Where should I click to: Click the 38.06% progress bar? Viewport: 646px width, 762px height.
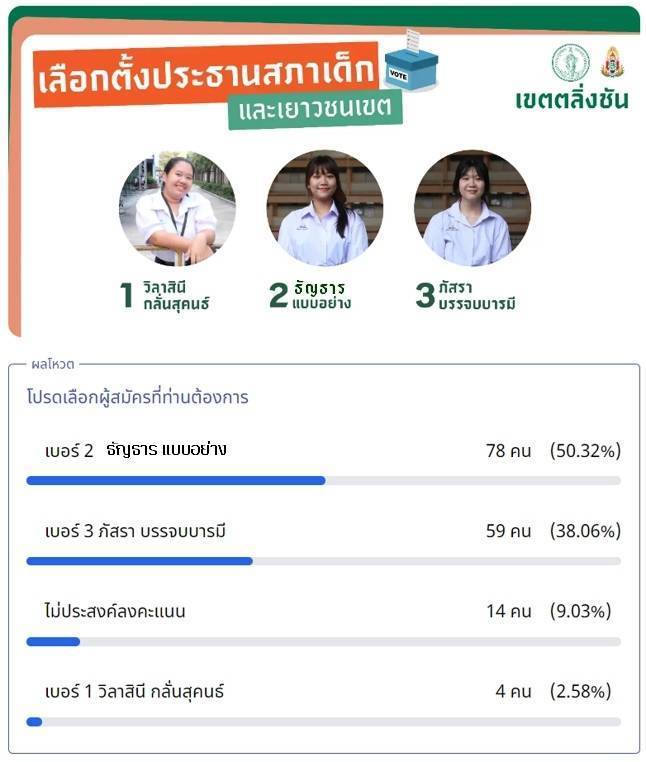pos(324,561)
